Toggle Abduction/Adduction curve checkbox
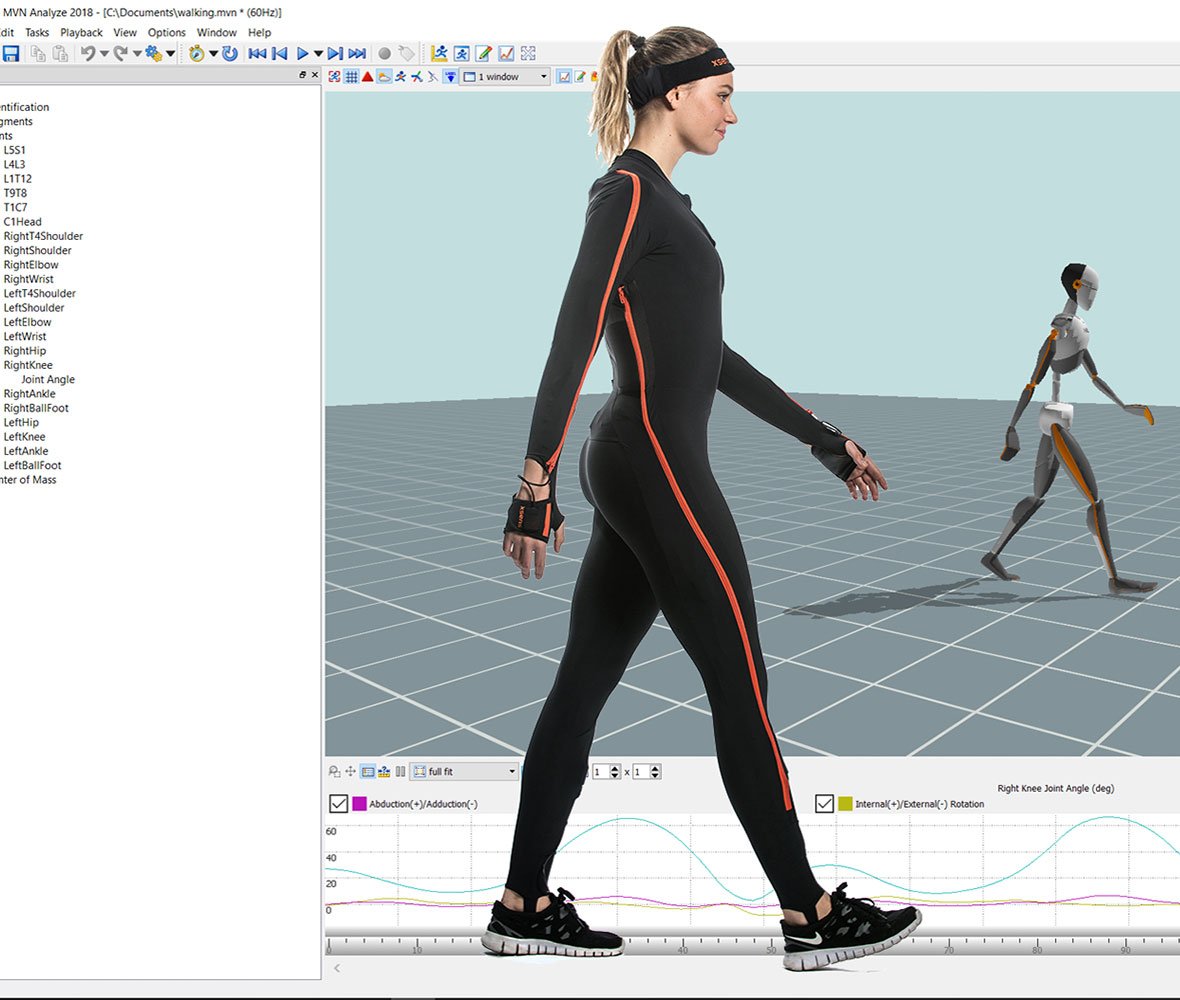 [338, 804]
